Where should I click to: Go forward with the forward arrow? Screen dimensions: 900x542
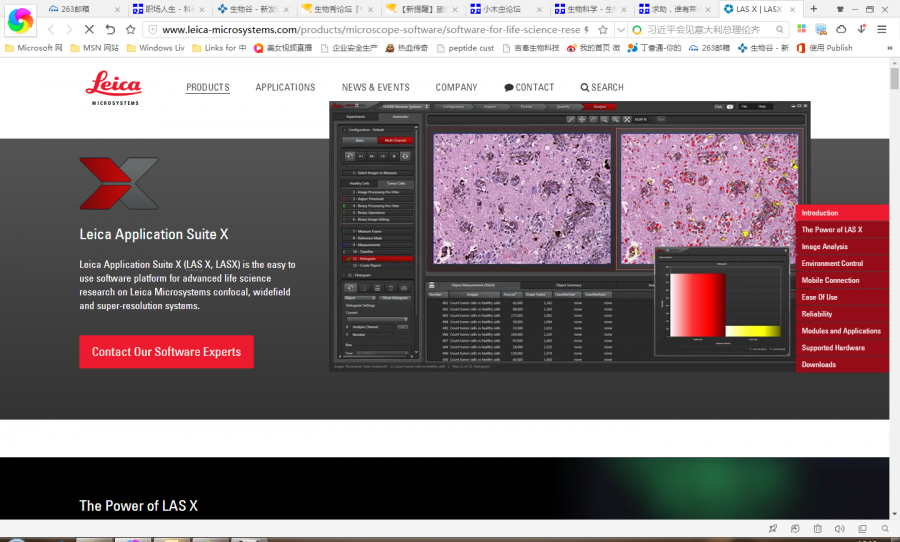click(x=69, y=29)
